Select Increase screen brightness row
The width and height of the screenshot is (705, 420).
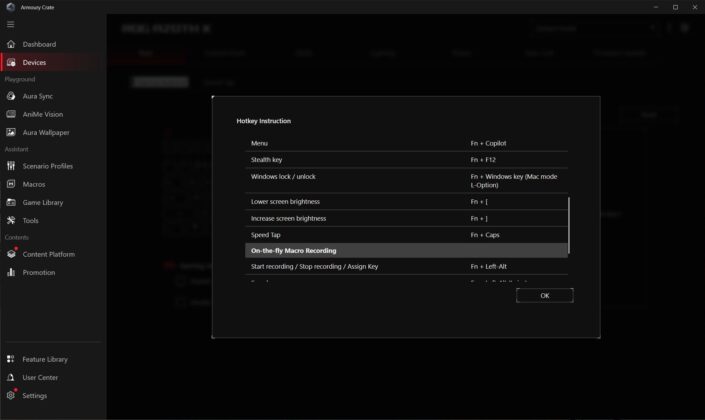click(406, 218)
